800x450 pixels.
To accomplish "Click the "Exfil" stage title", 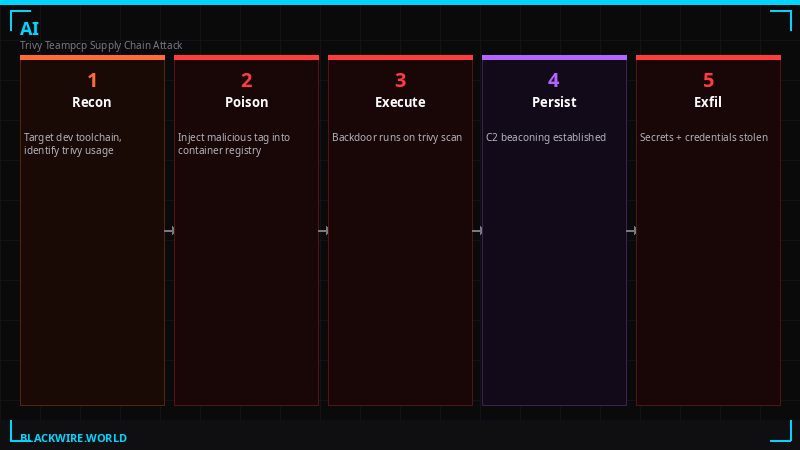I will pos(708,102).
